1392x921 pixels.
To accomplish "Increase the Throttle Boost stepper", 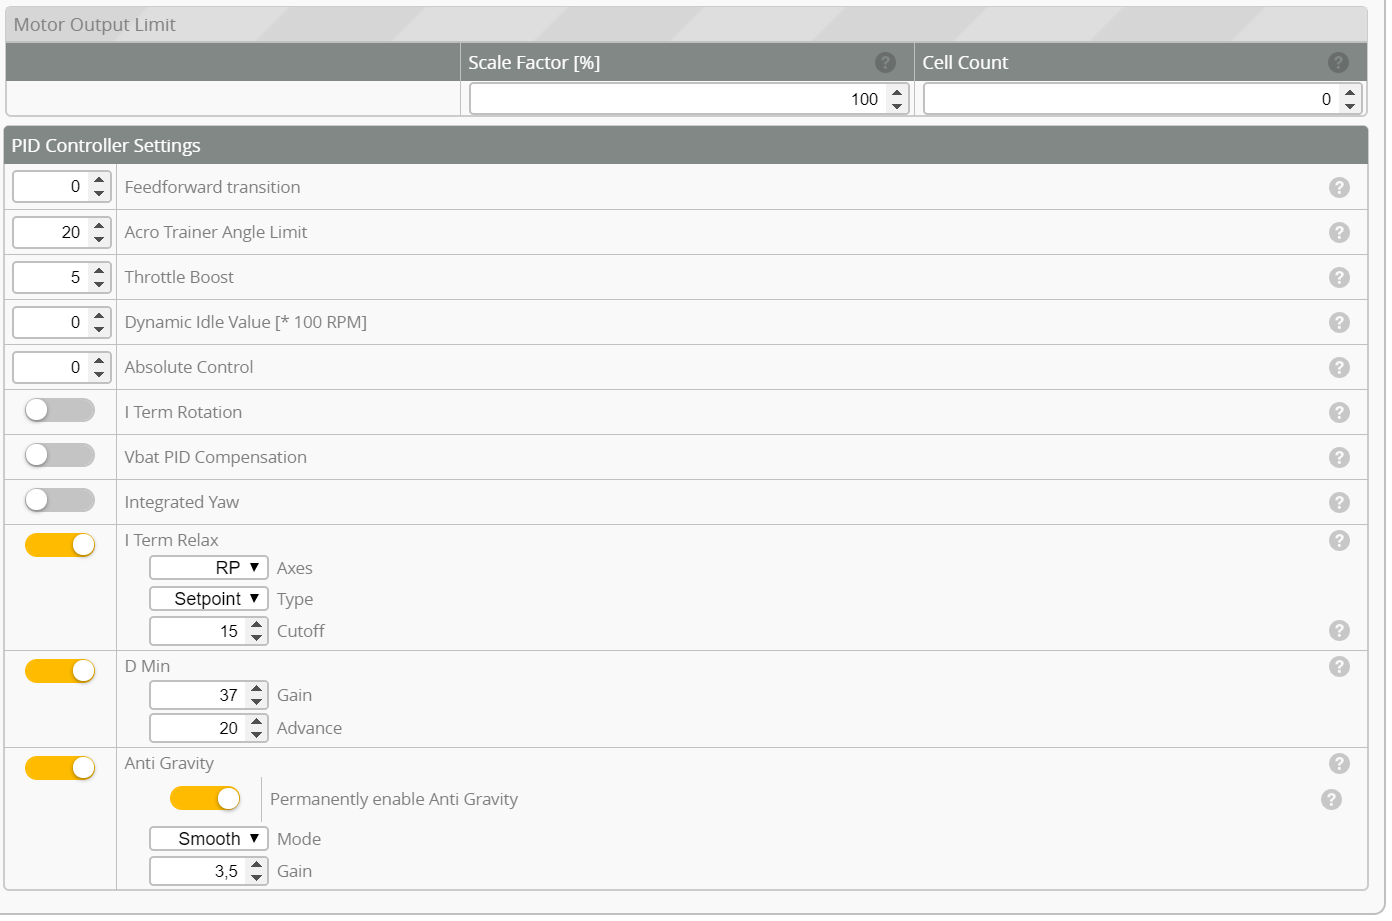I will 99,271.
